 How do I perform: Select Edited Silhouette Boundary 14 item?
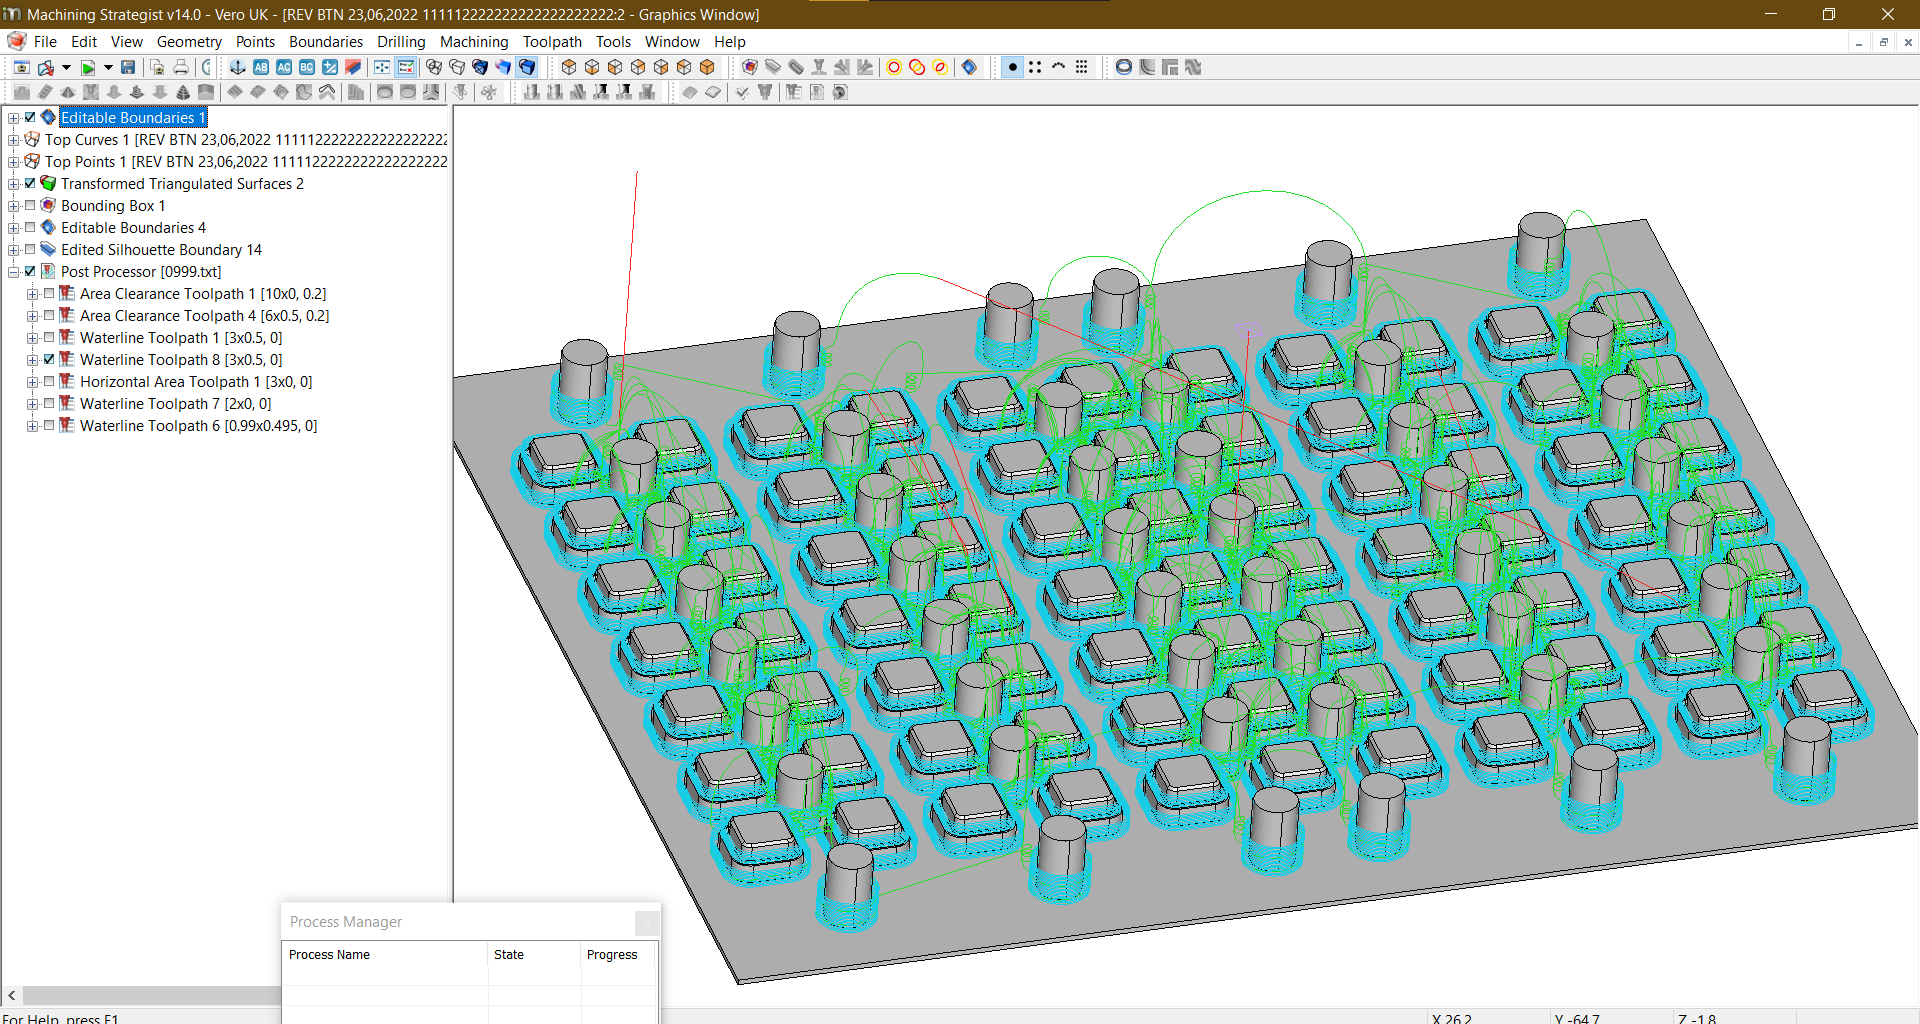(x=161, y=249)
